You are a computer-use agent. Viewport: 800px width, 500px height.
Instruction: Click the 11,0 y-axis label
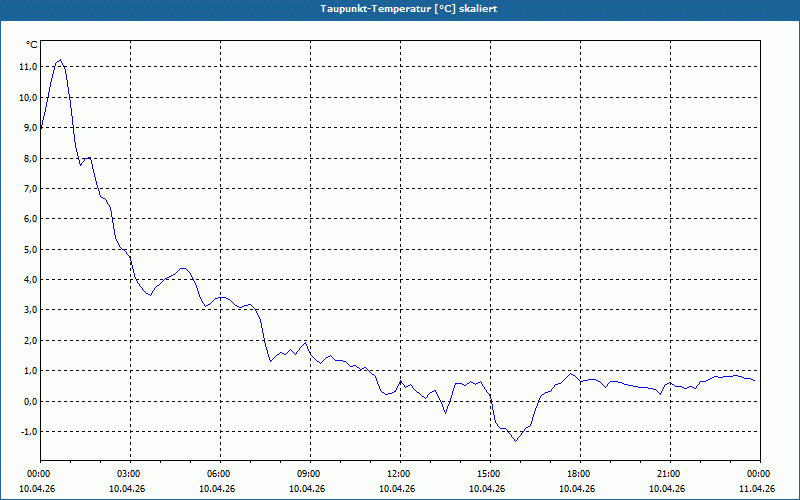point(28,67)
